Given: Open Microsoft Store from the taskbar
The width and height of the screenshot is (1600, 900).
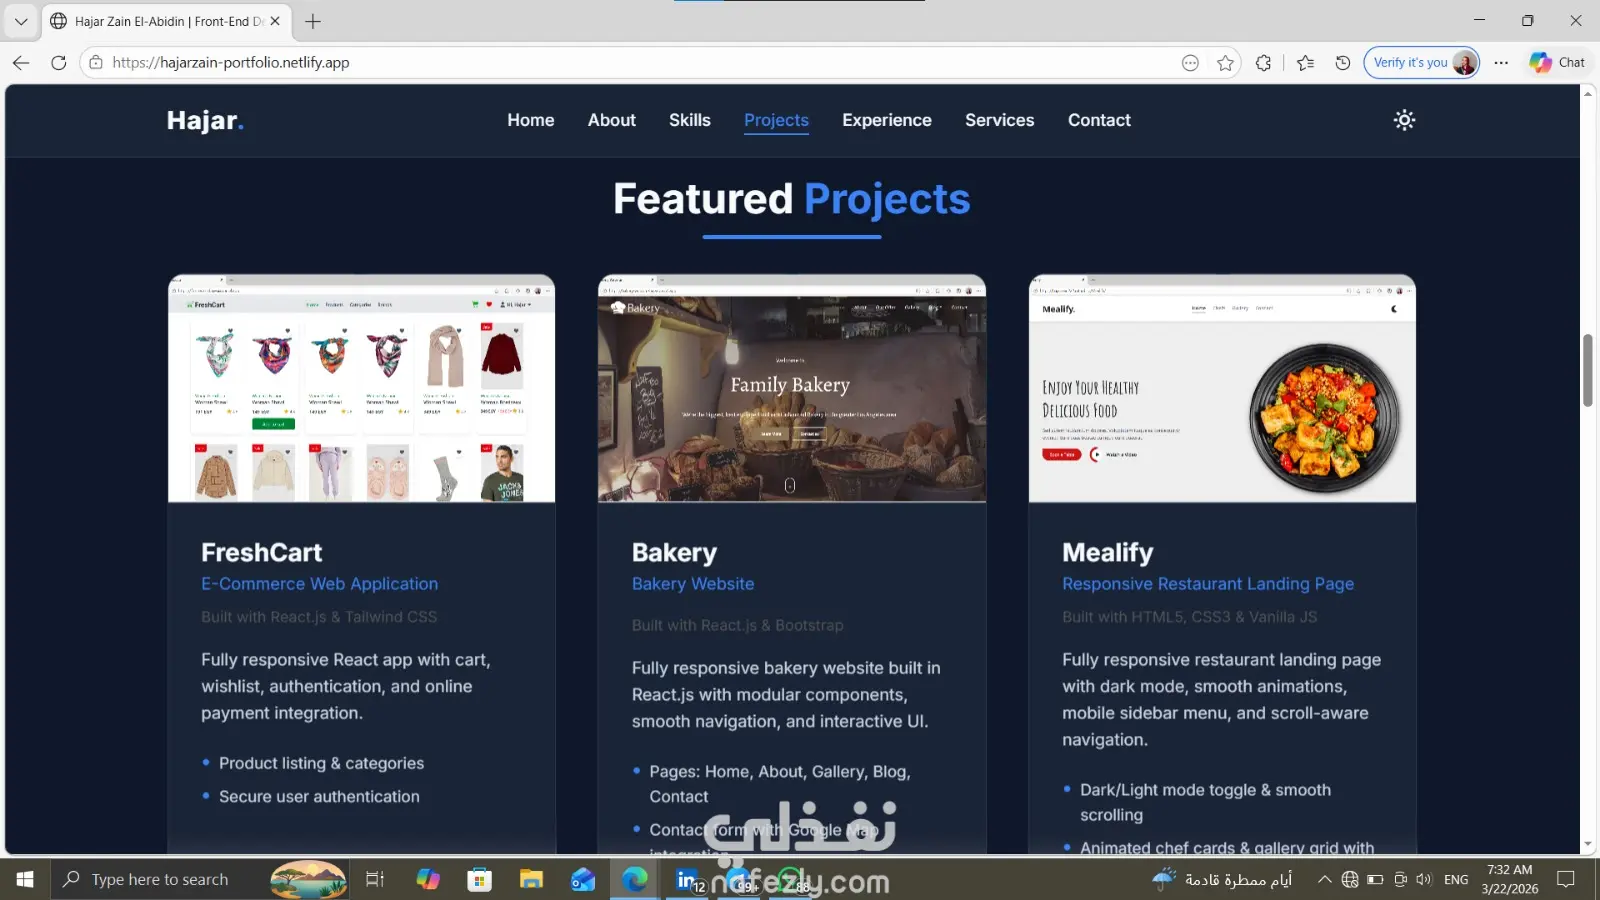Looking at the screenshot, I should pyautogui.click(x=480, y=879).
